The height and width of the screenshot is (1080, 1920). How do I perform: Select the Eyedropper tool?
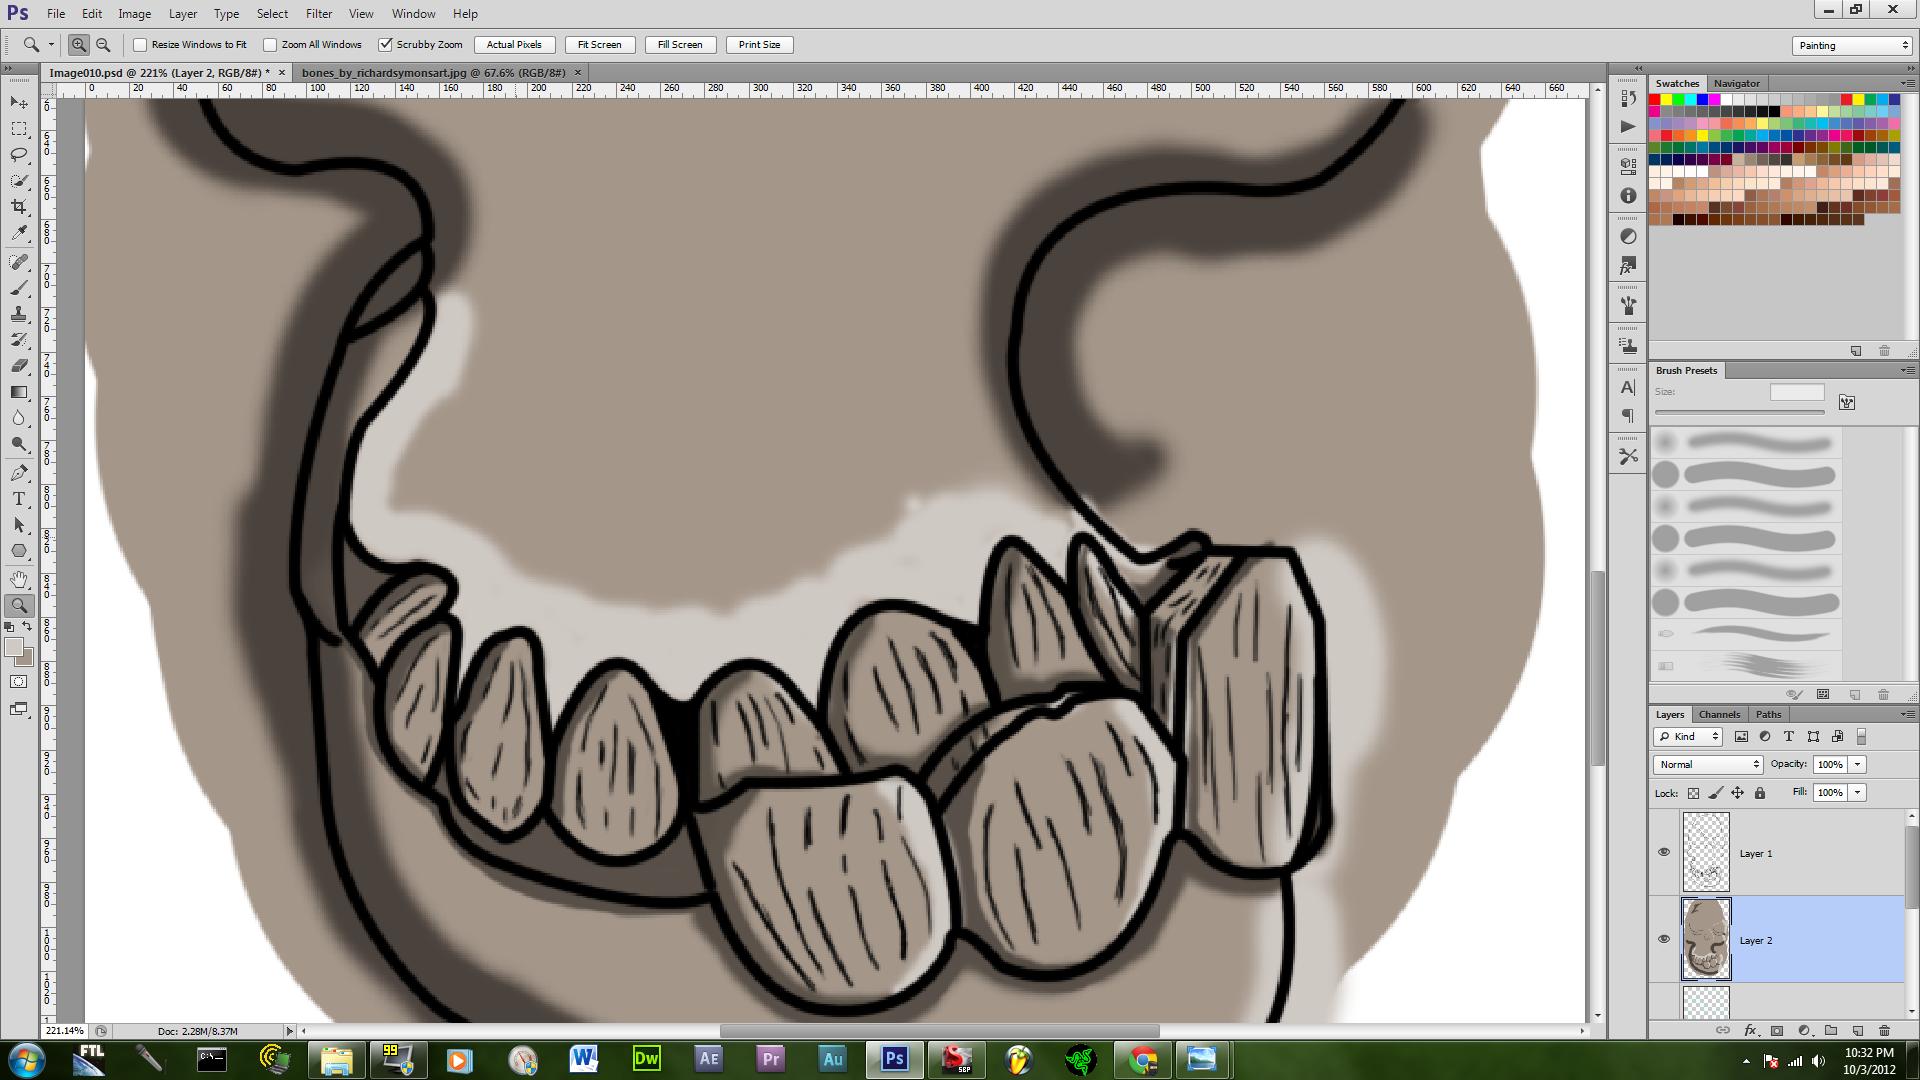pyautogui.click(x=19, y=233)
